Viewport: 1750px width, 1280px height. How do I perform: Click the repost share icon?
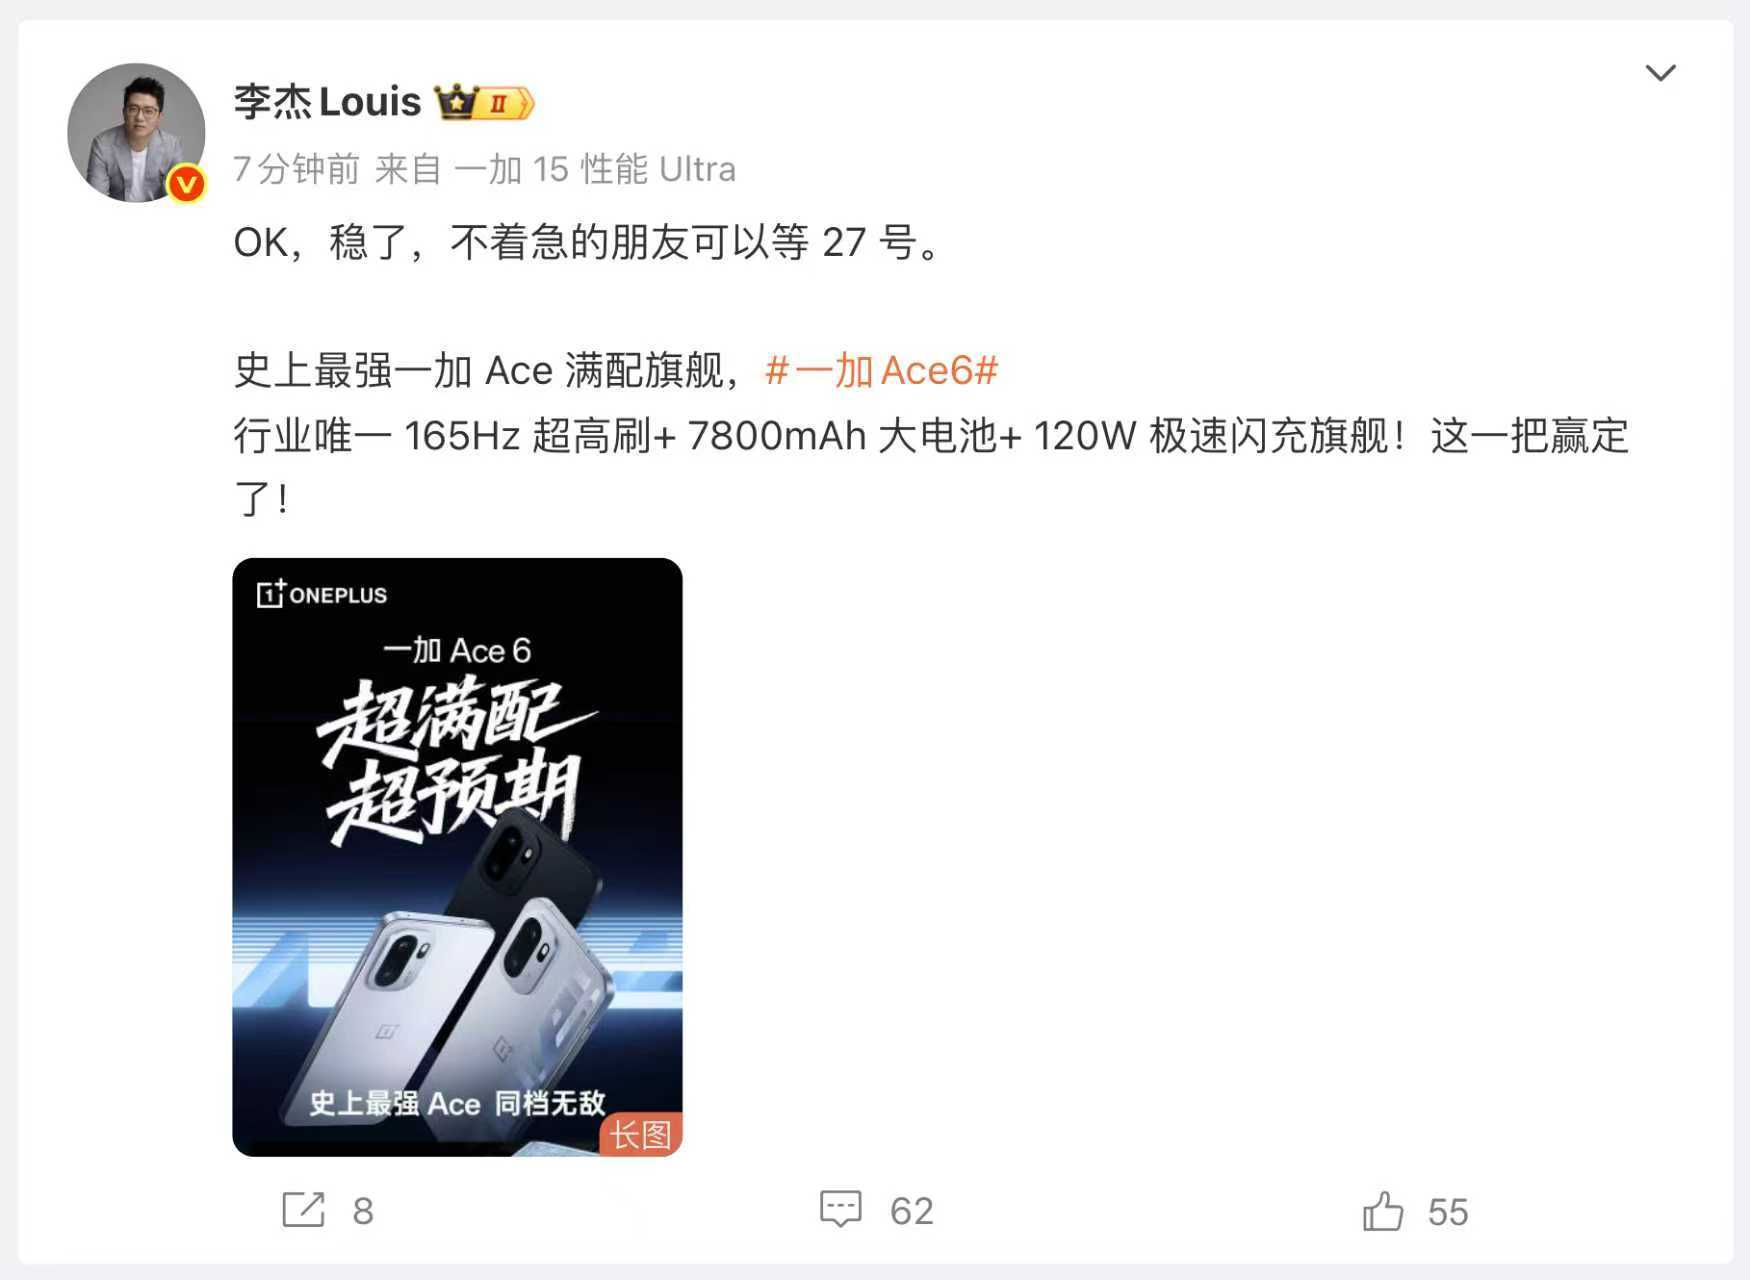coord(303,1210)
